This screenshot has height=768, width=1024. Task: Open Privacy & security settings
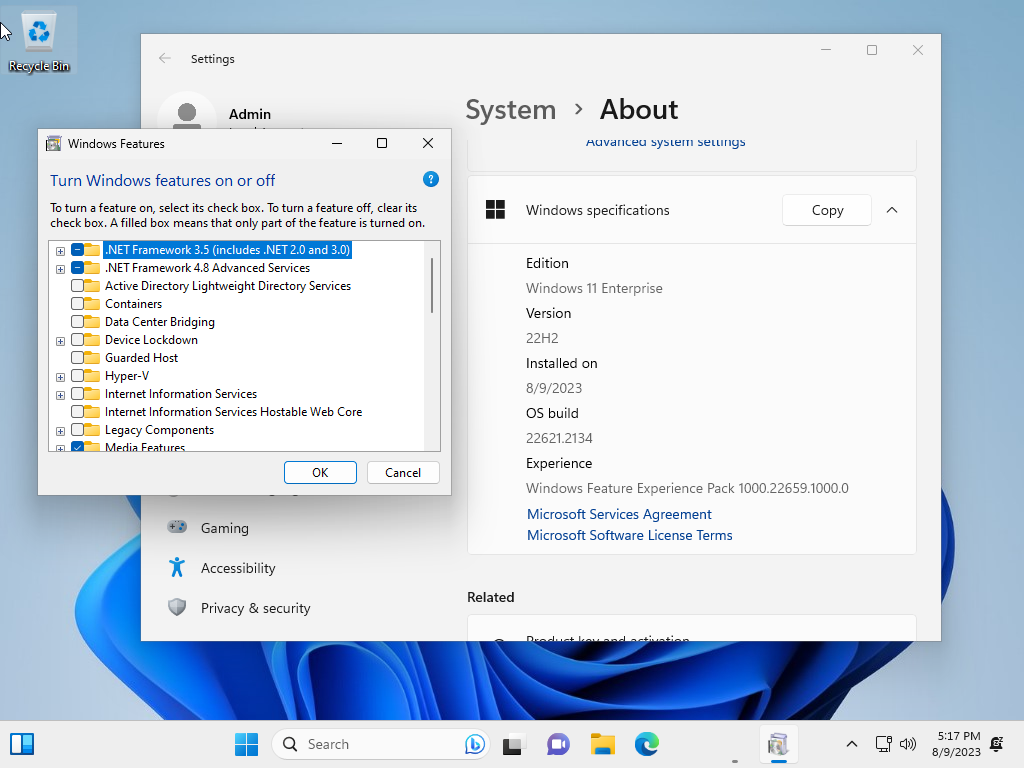pos(255,608)
